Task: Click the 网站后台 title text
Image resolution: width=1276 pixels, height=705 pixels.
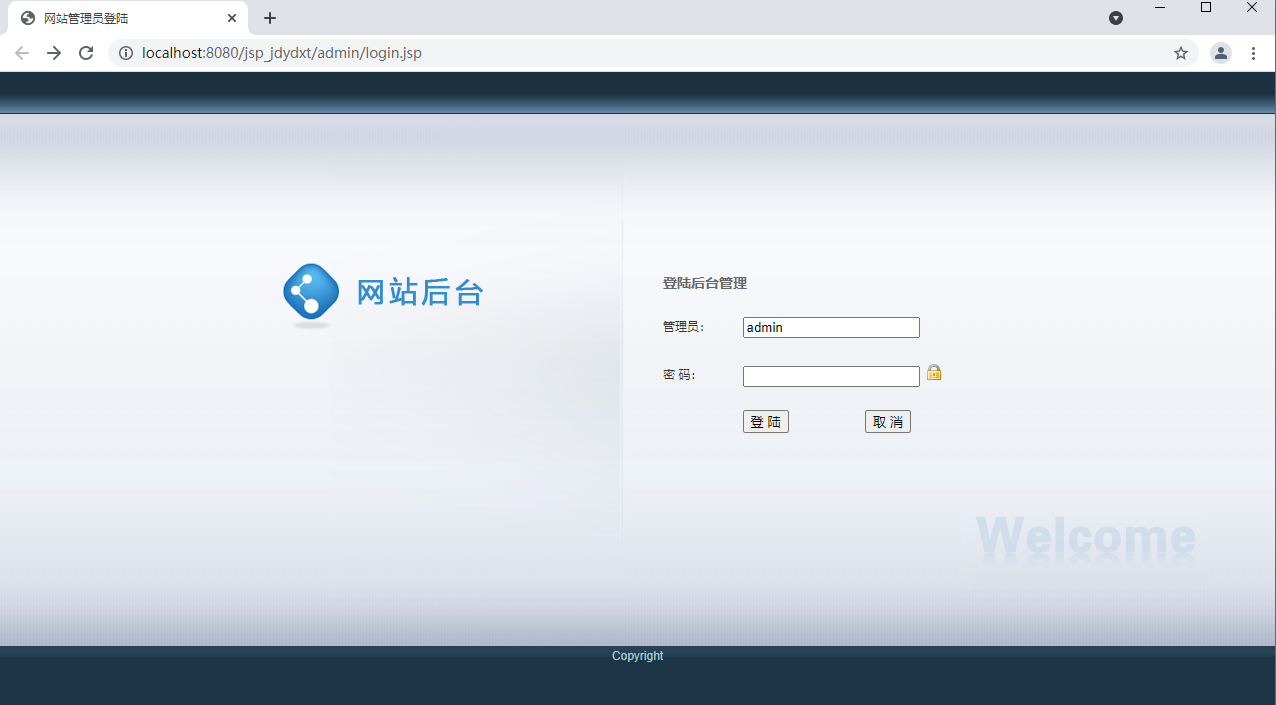Action: point(420,292)
